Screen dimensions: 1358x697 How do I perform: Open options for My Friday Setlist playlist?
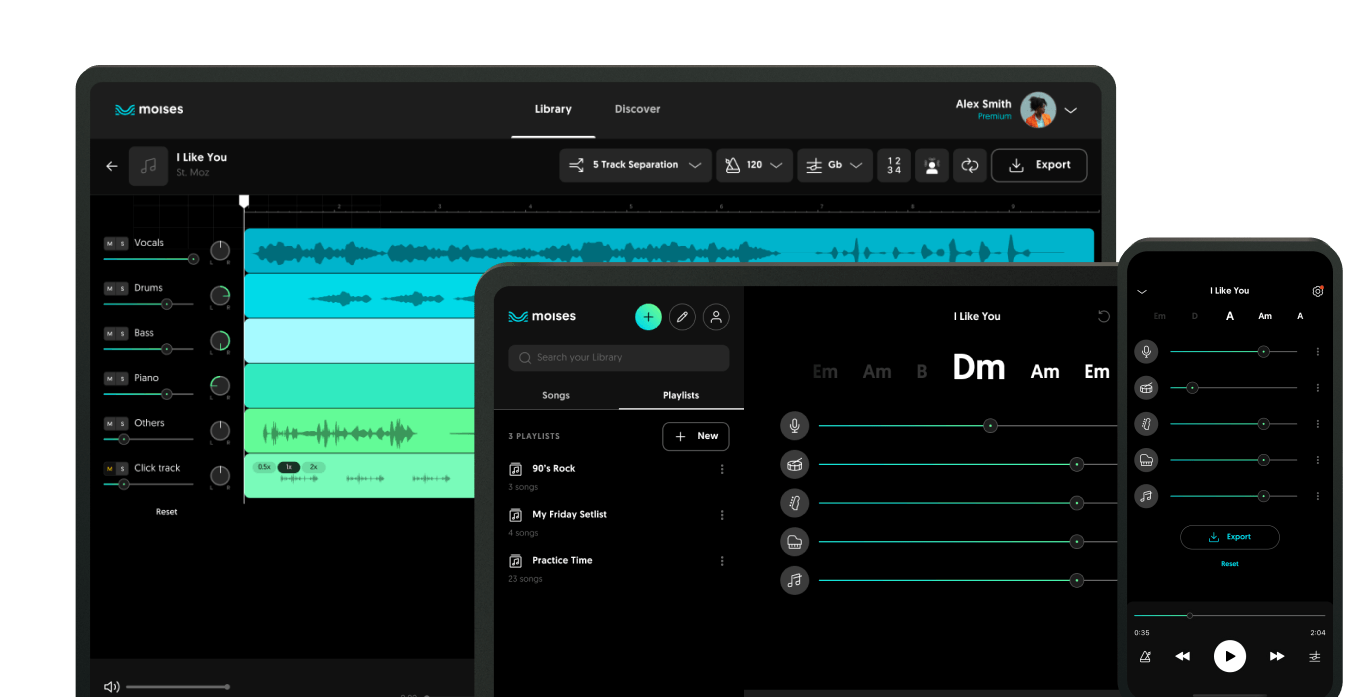[x=722, y=515]
